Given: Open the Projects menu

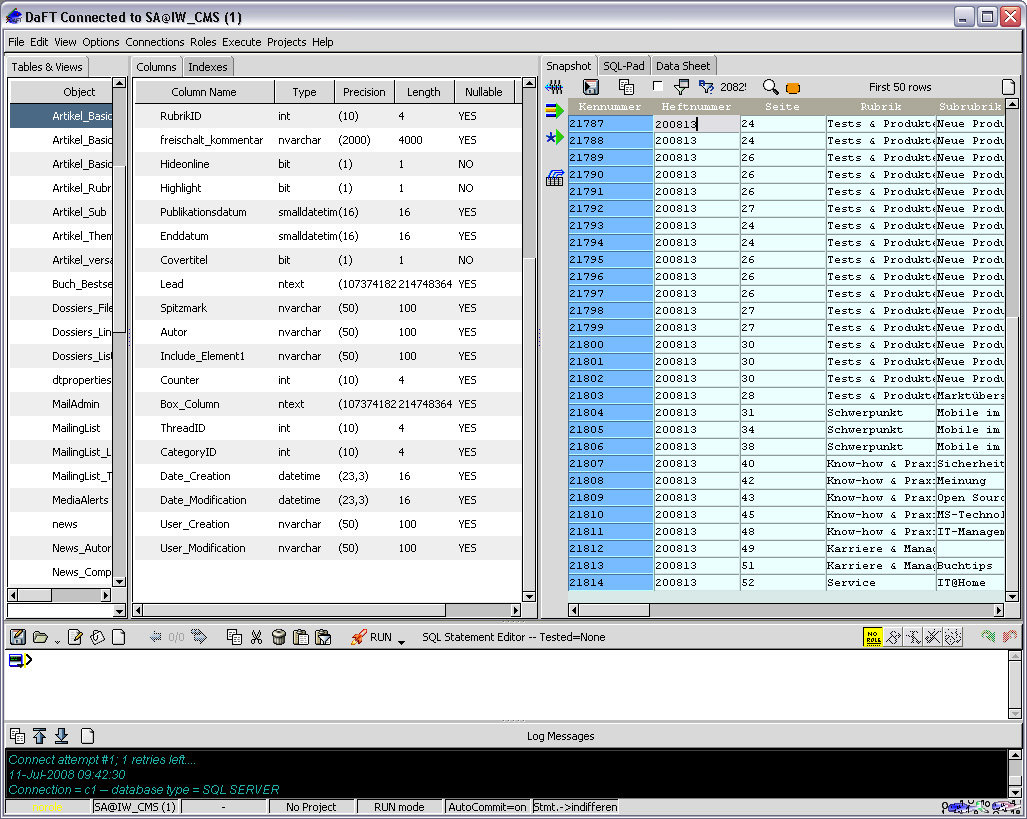Looking at the screenshot, I should coord(287,42).
